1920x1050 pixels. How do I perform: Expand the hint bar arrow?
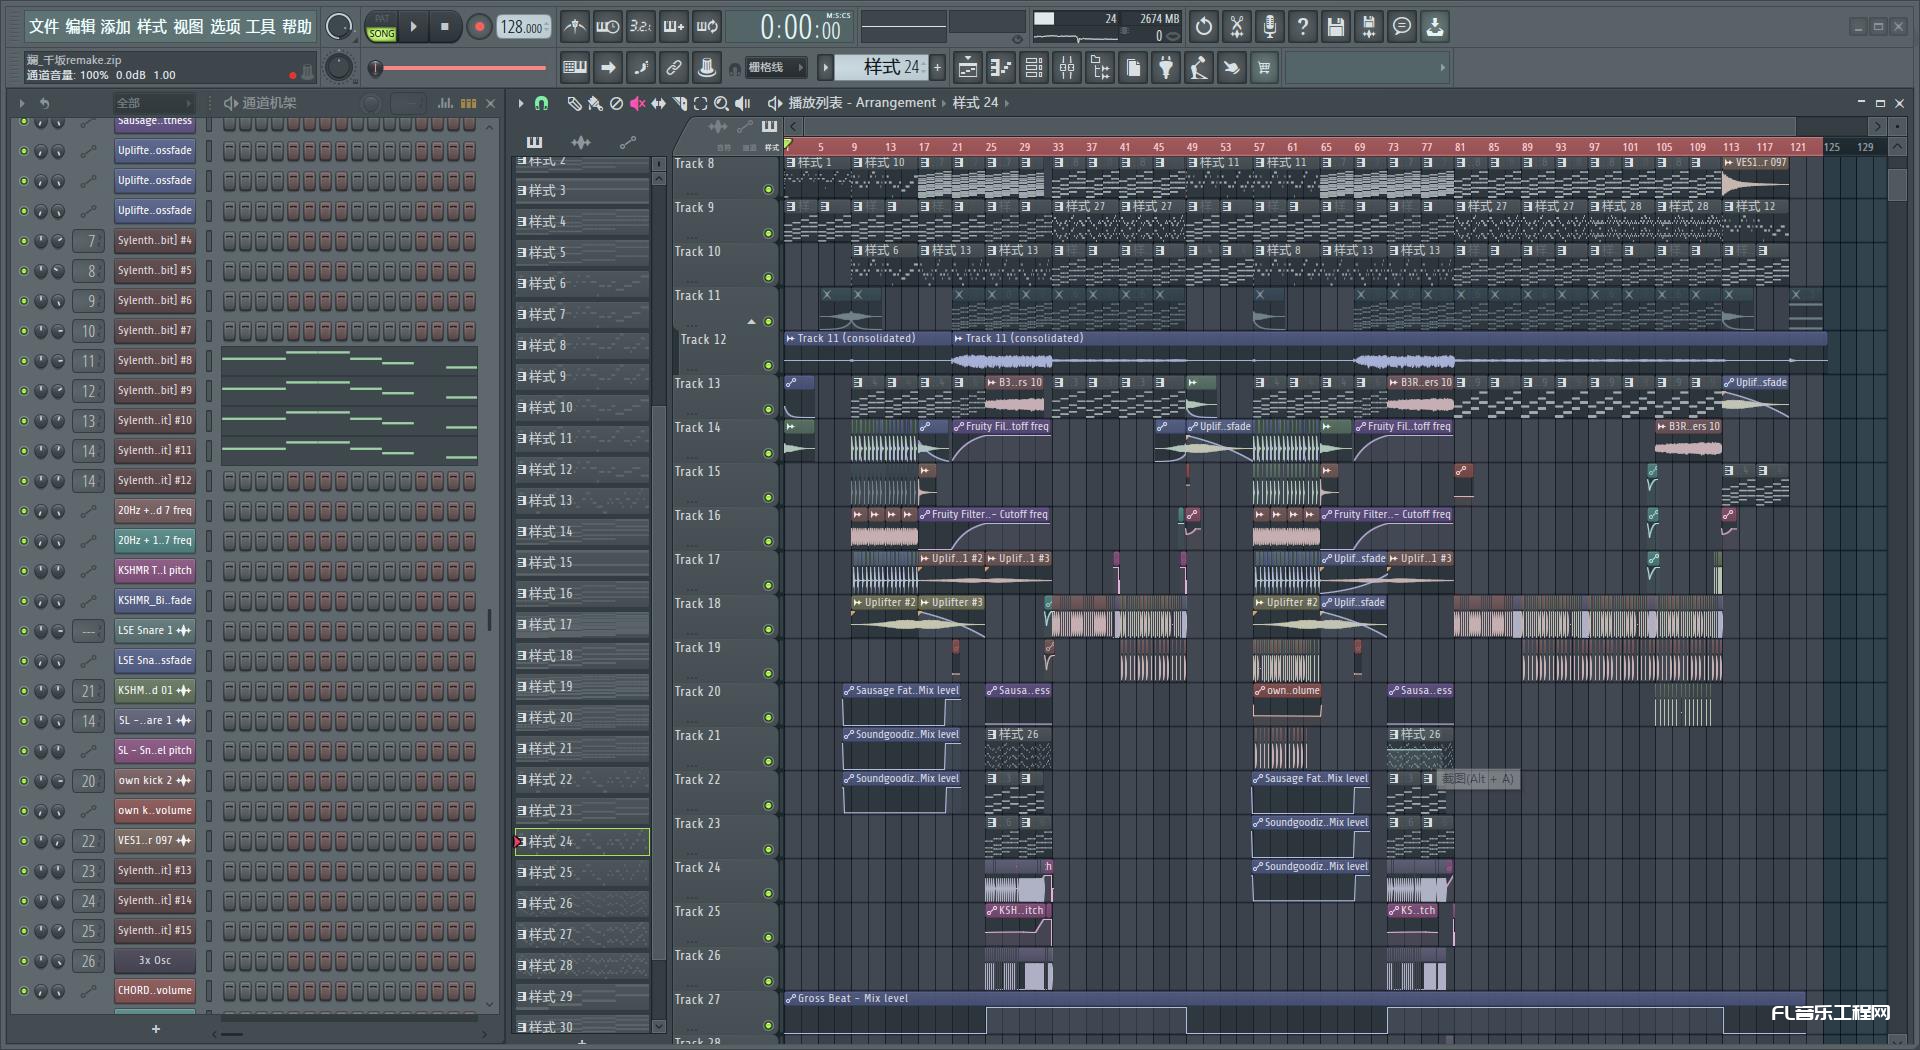[1442, 68]
